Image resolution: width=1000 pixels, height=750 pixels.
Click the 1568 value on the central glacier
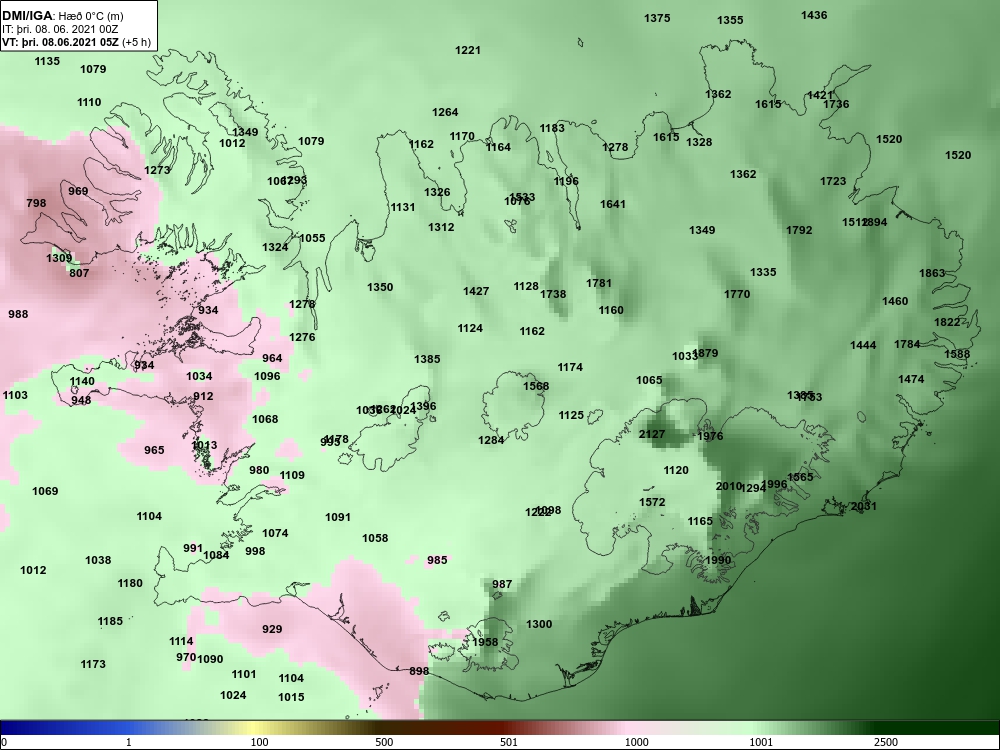pos(536,386)
